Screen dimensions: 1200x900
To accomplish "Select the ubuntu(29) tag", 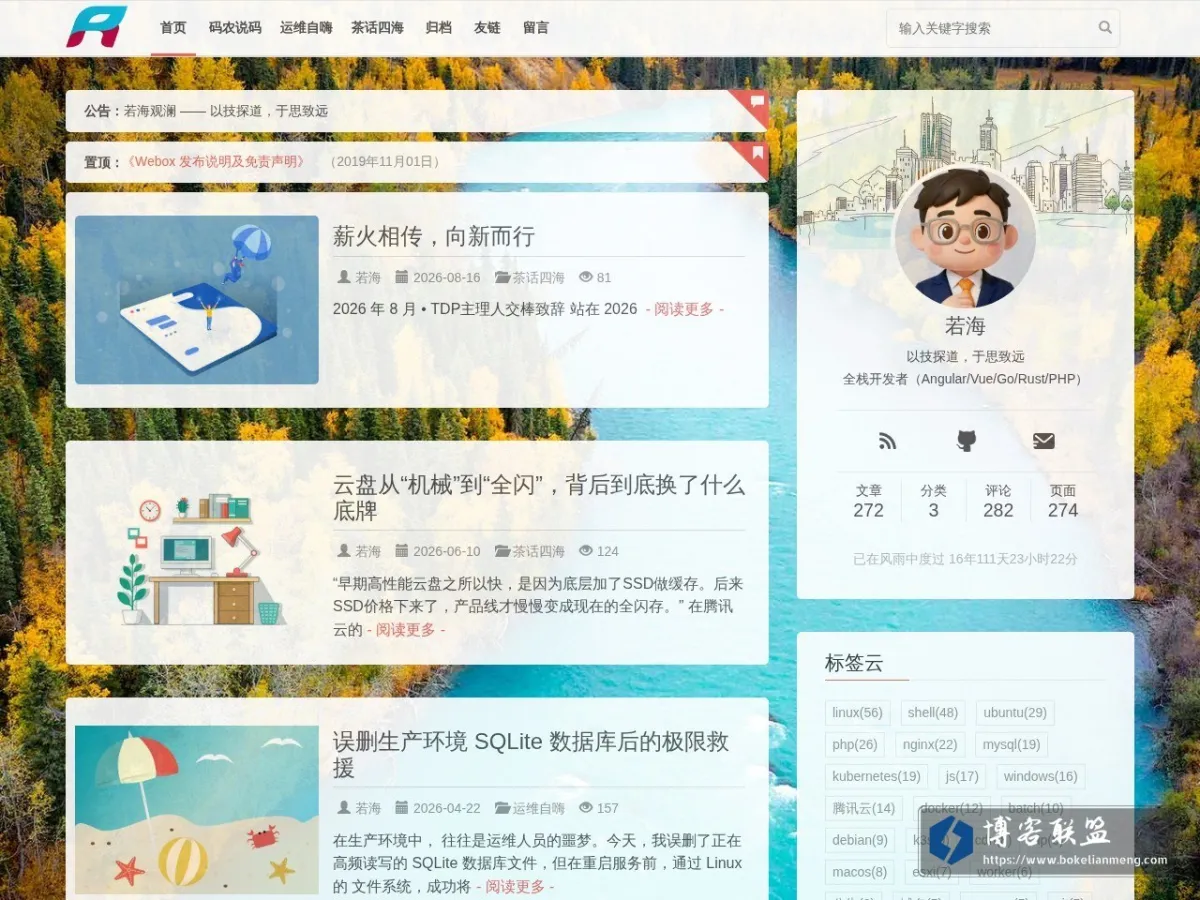I will pyautogui.click(x=1015, y=713).
